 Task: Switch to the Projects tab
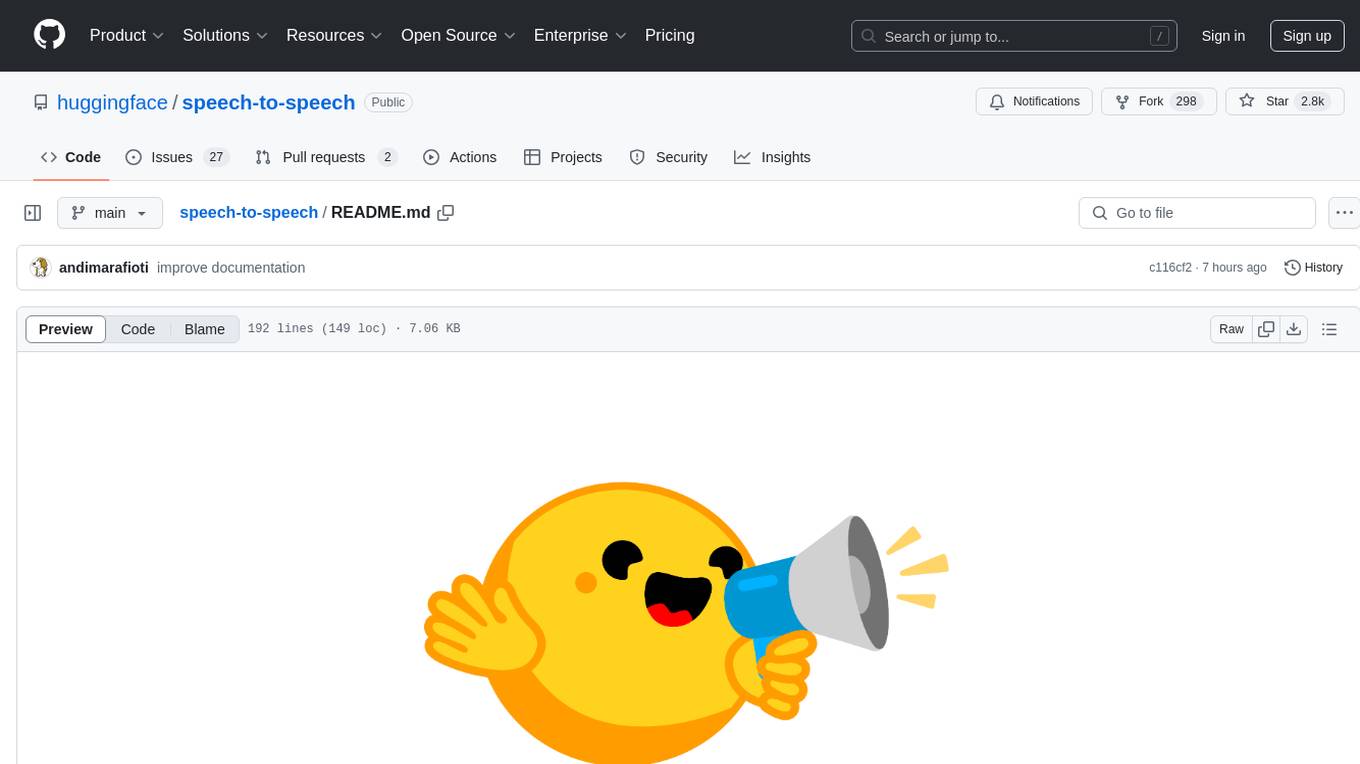[563, 157]
